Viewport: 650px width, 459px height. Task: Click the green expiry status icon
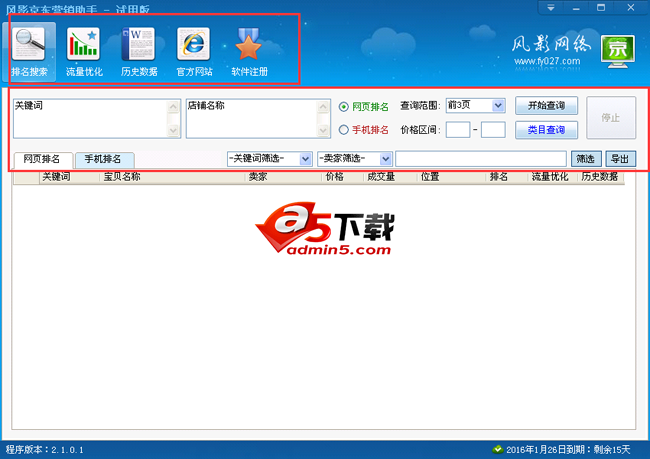coord(497,449)
